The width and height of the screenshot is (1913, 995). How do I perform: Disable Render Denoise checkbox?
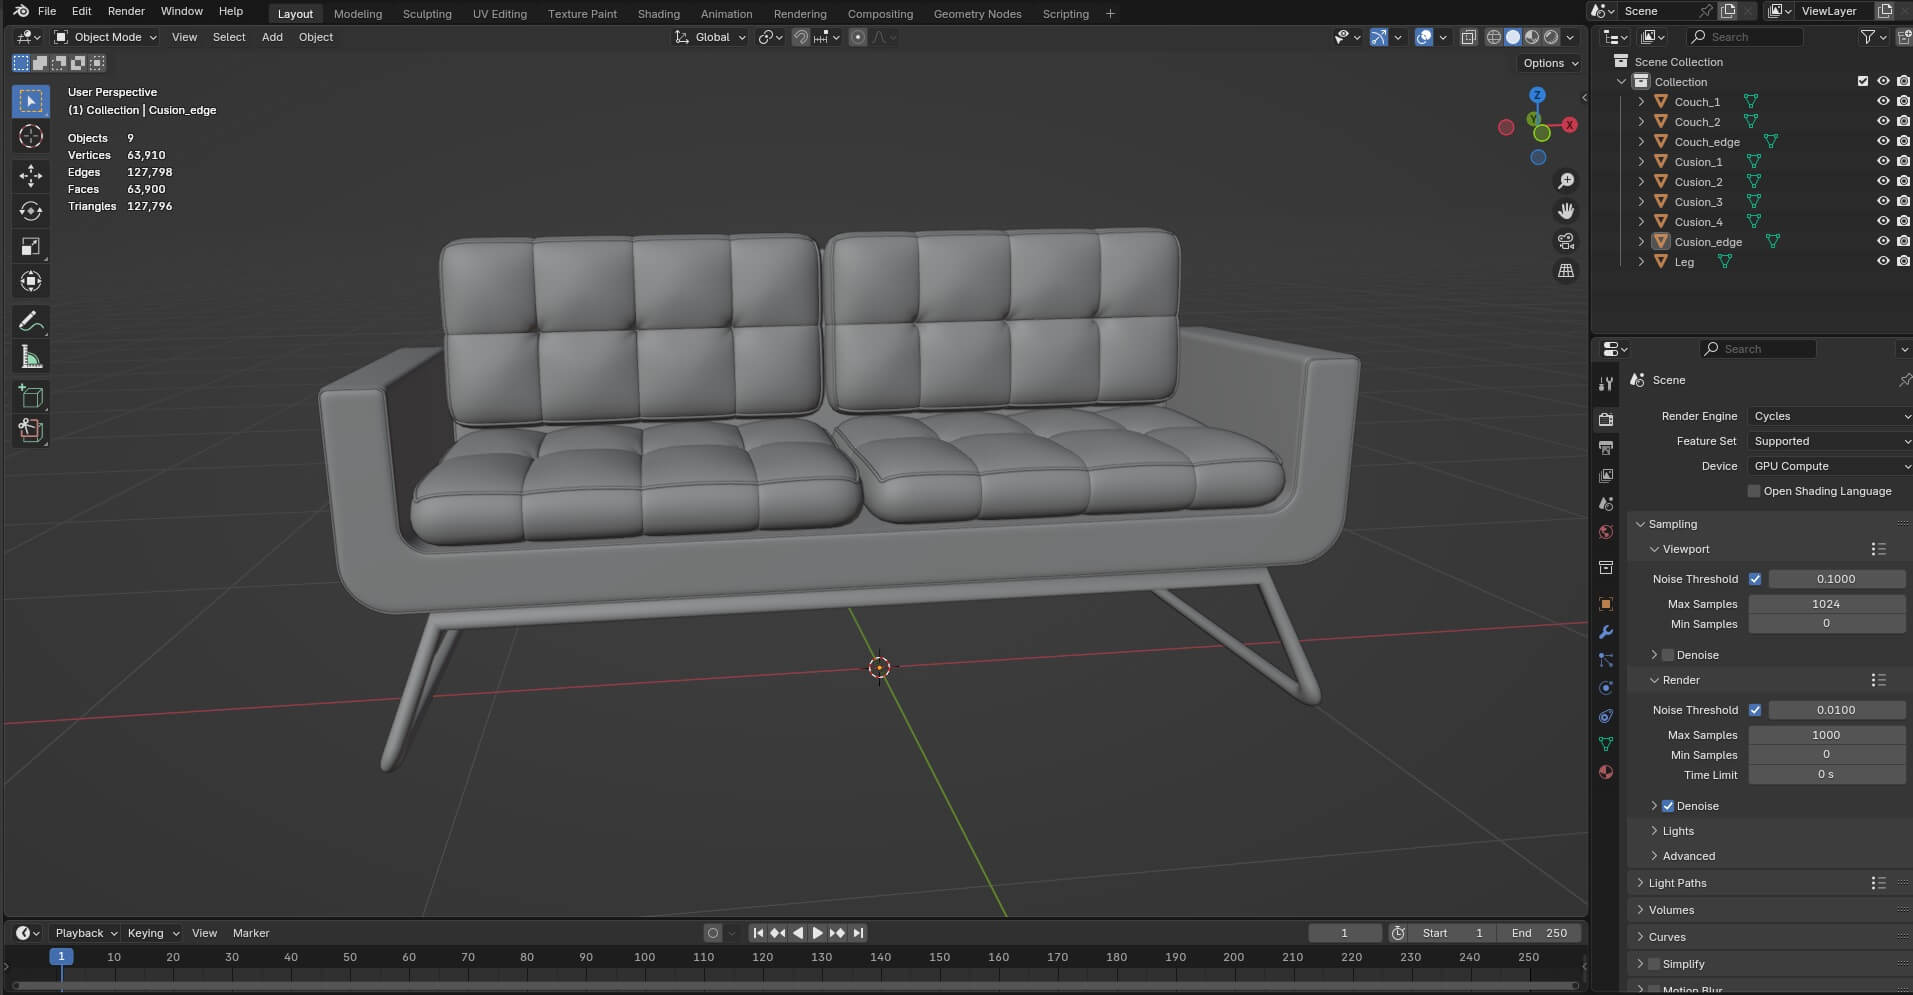click(x=1668, y=806)
